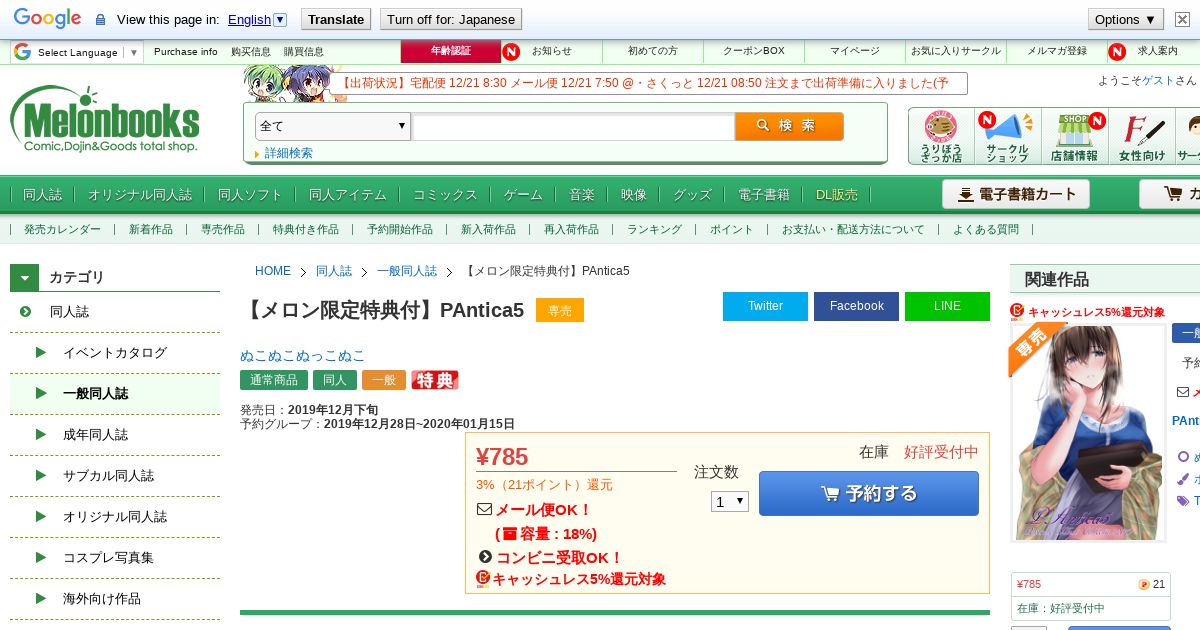Close the Google Translate bar
The width and height of the screenshot is (1200, 630).
1182,19
